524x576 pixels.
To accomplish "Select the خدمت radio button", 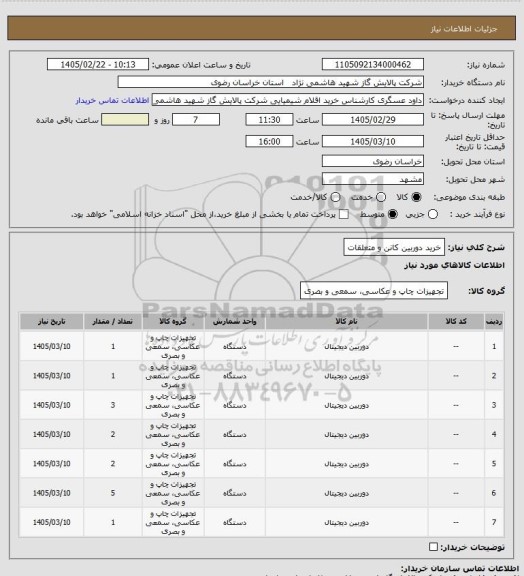I will (381, 197).
